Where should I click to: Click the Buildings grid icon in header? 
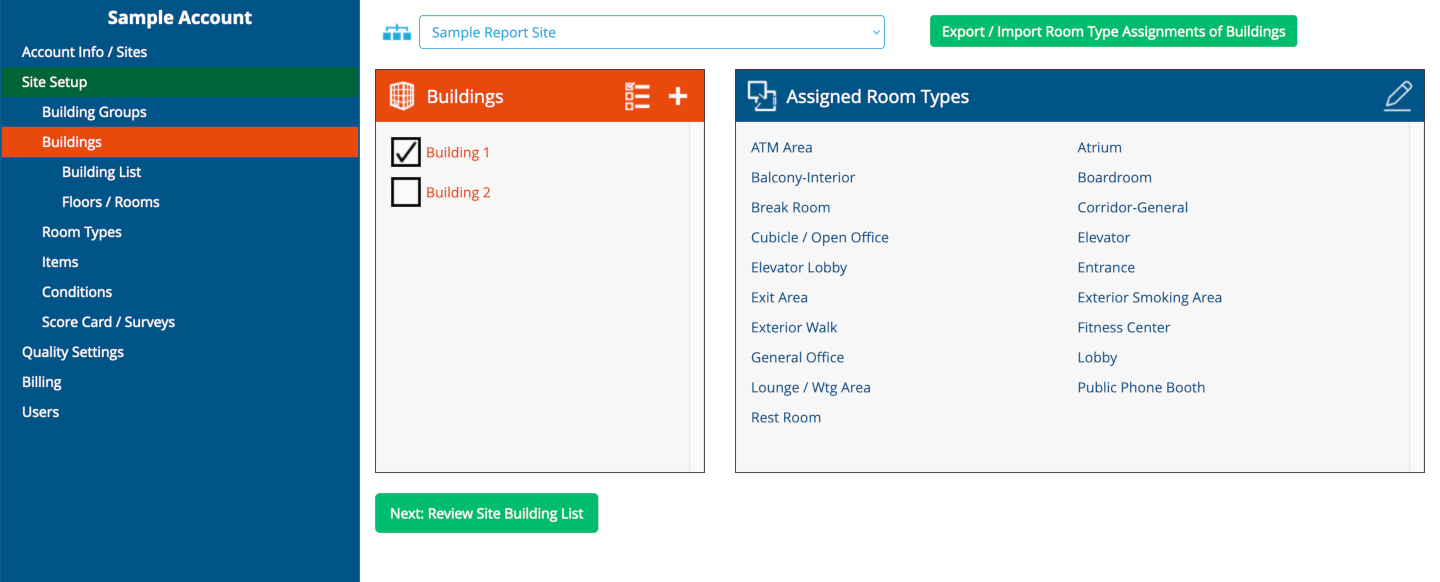point(401,96)
